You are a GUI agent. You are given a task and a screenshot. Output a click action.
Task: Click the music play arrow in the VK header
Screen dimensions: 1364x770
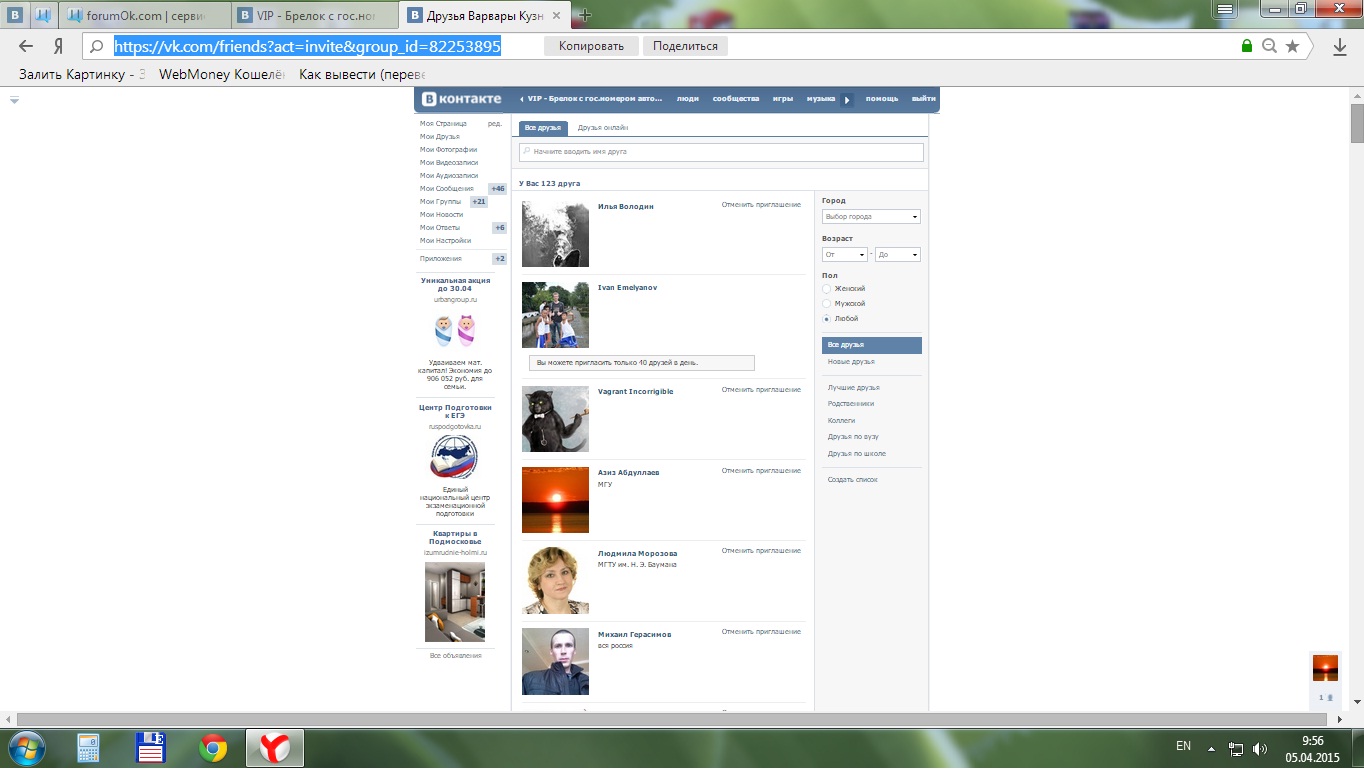847,99
